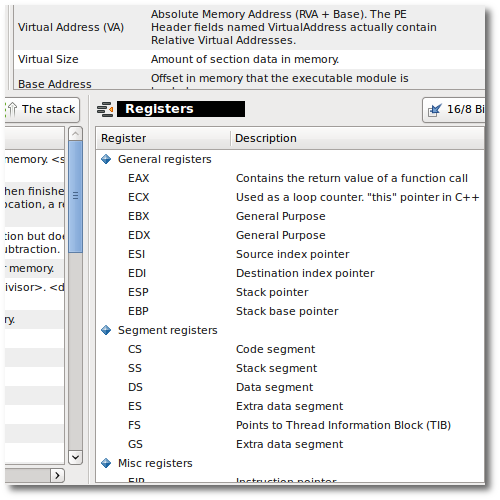Image resolution: width=500 pixels, height=500 pixels.
Task: Collapse the Misc registers group
Action: pos(106,463)
